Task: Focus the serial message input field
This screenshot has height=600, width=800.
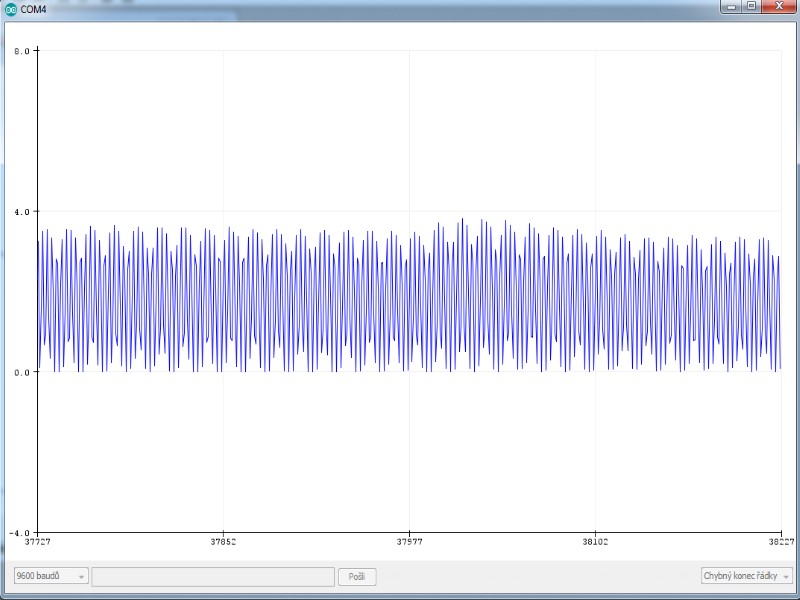Action: 213,576
